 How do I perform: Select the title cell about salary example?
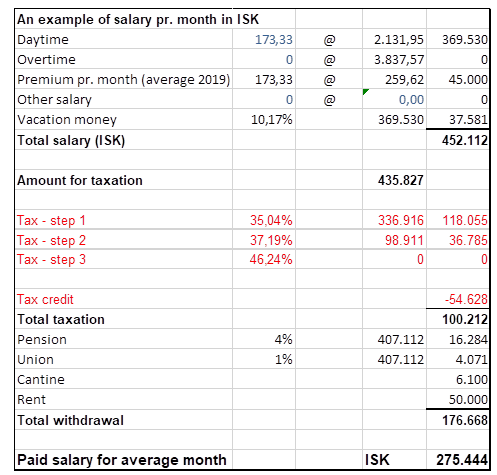138,19
